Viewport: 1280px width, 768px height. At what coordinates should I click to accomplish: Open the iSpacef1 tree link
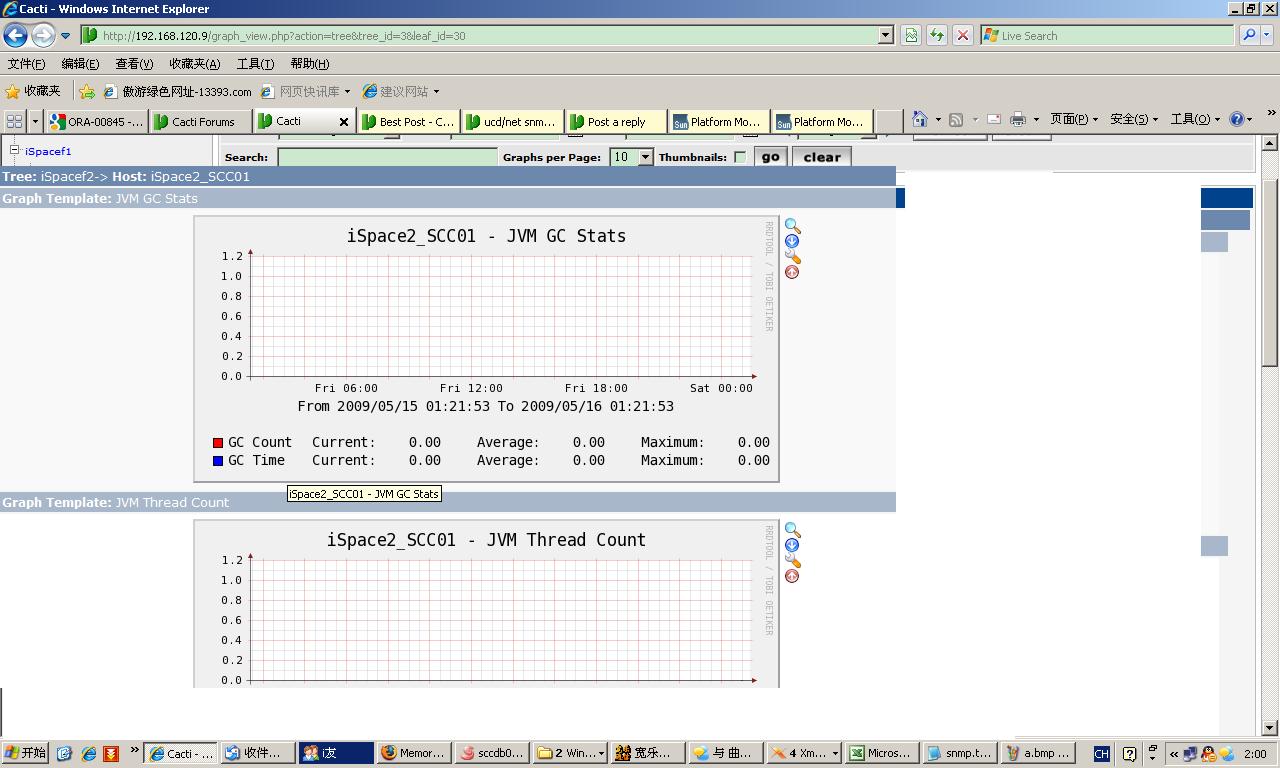click(48, 152)
